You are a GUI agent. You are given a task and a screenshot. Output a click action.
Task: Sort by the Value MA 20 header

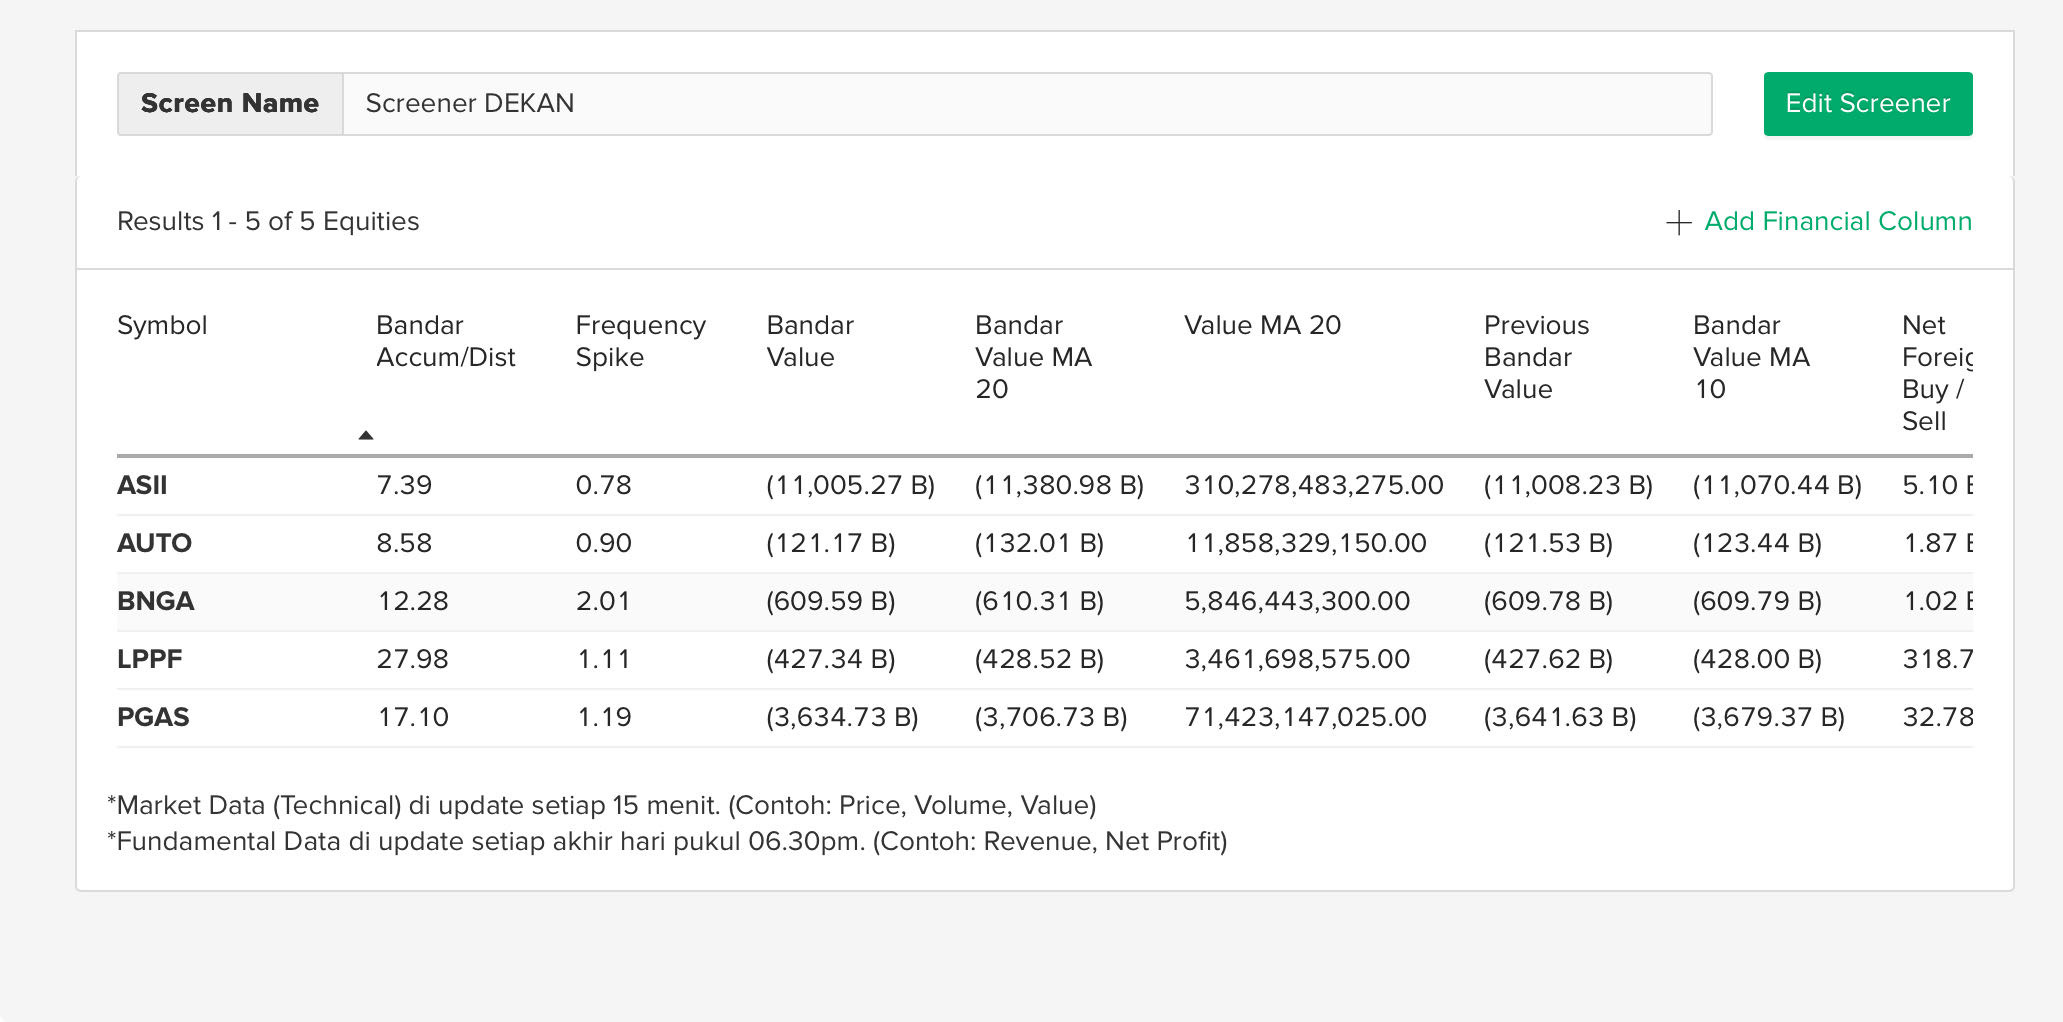tap(1262, 325)
